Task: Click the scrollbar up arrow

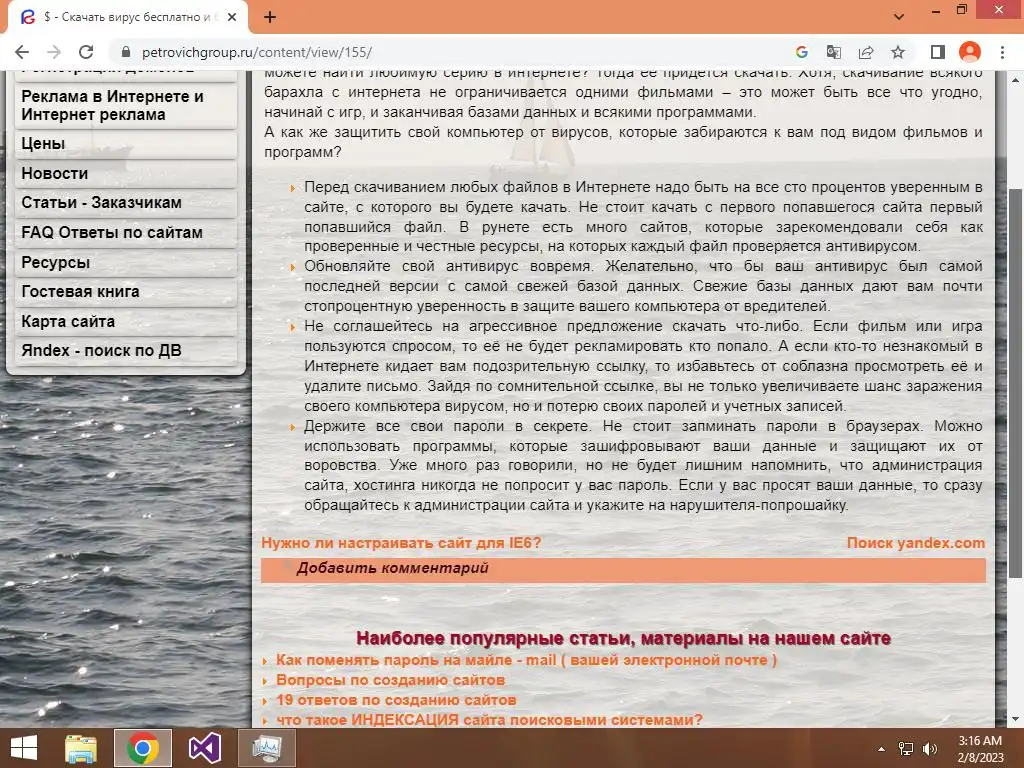Action: coord(1016,80)
